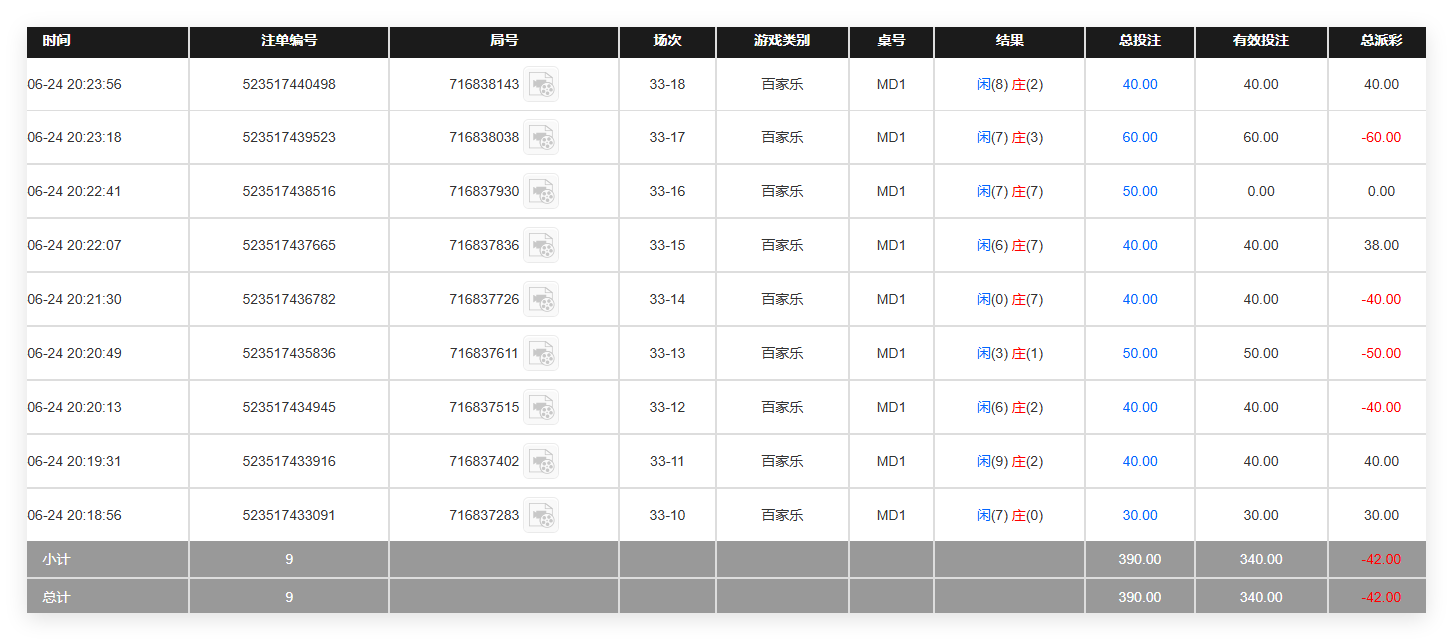Select bet number 523517435836

[x=289, y=353]
